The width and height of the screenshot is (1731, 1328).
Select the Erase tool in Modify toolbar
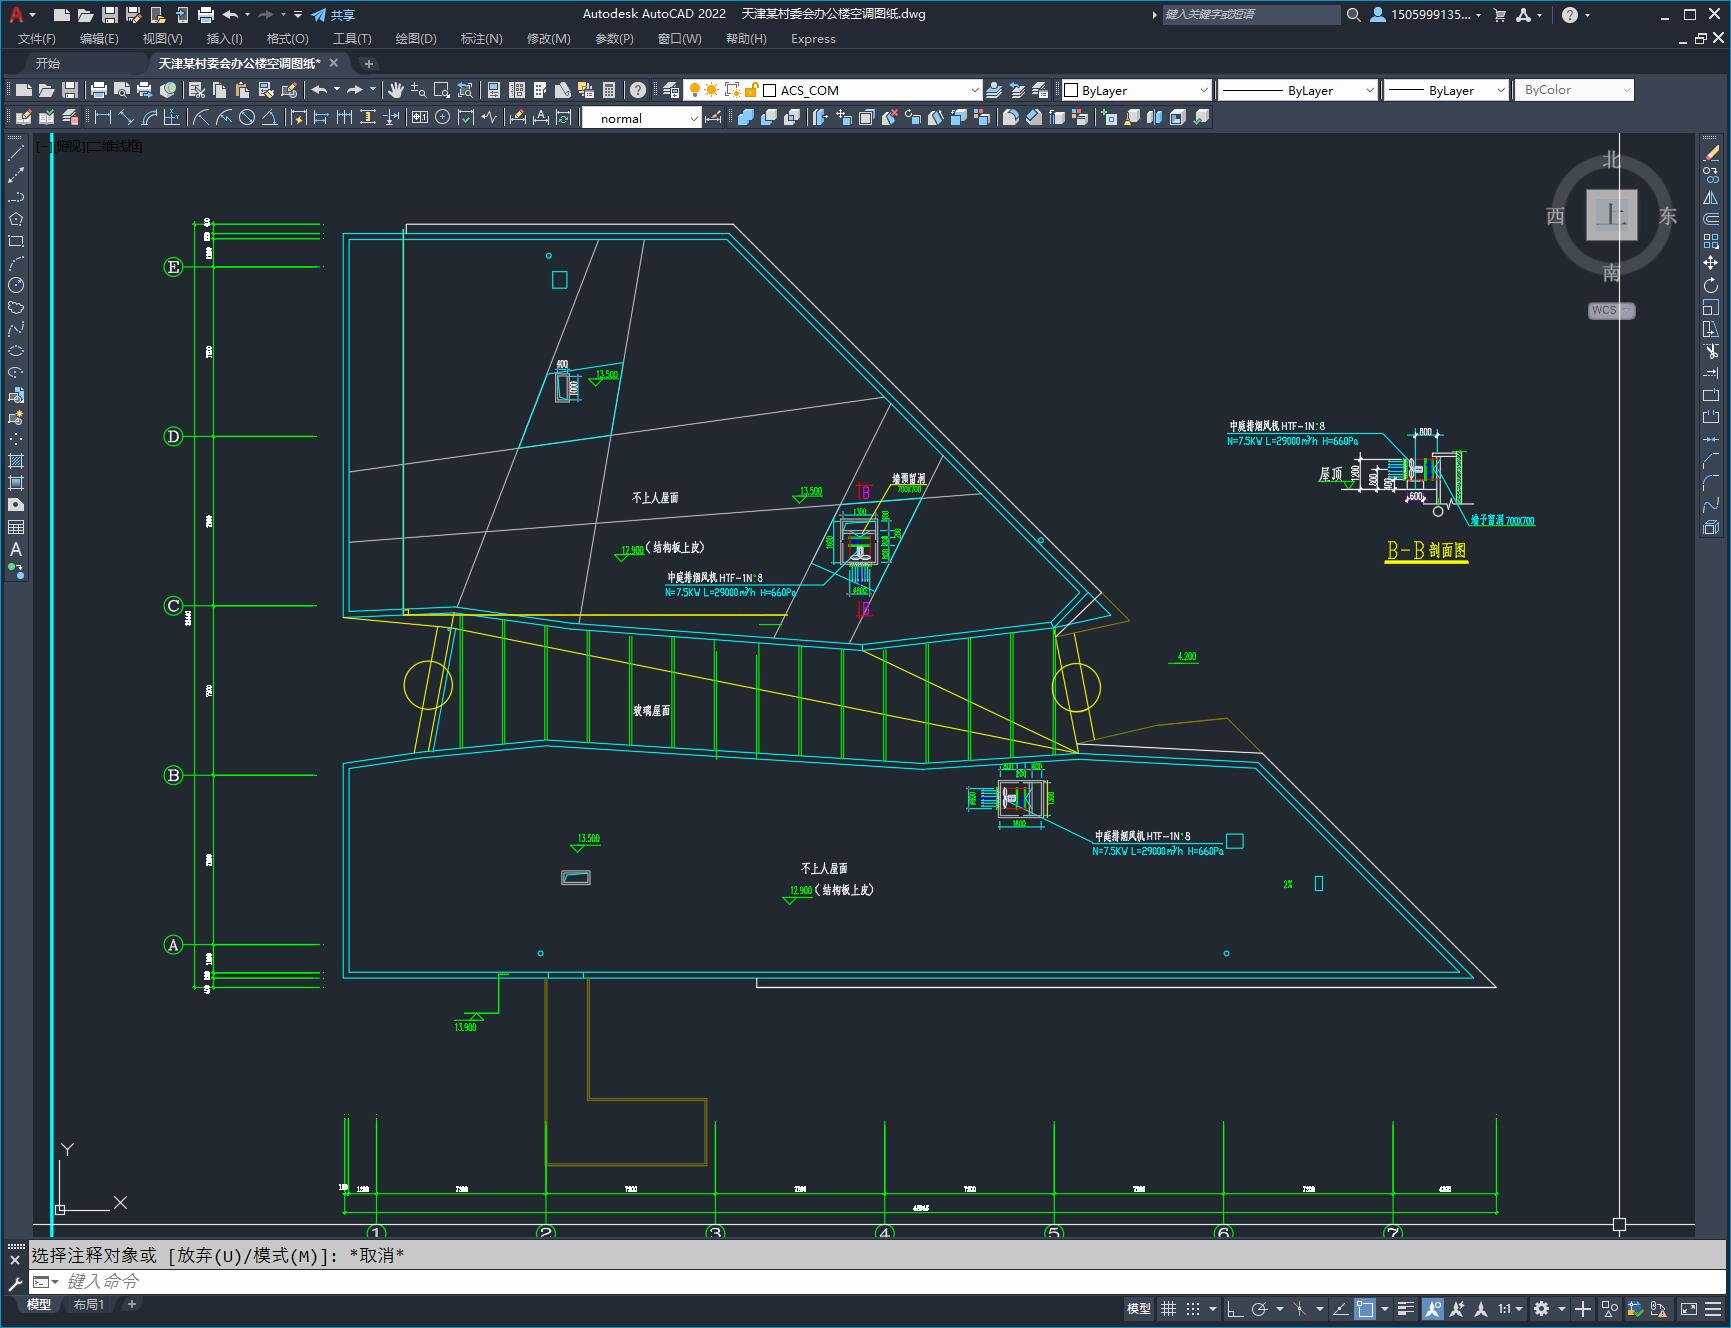(1711, 153)
